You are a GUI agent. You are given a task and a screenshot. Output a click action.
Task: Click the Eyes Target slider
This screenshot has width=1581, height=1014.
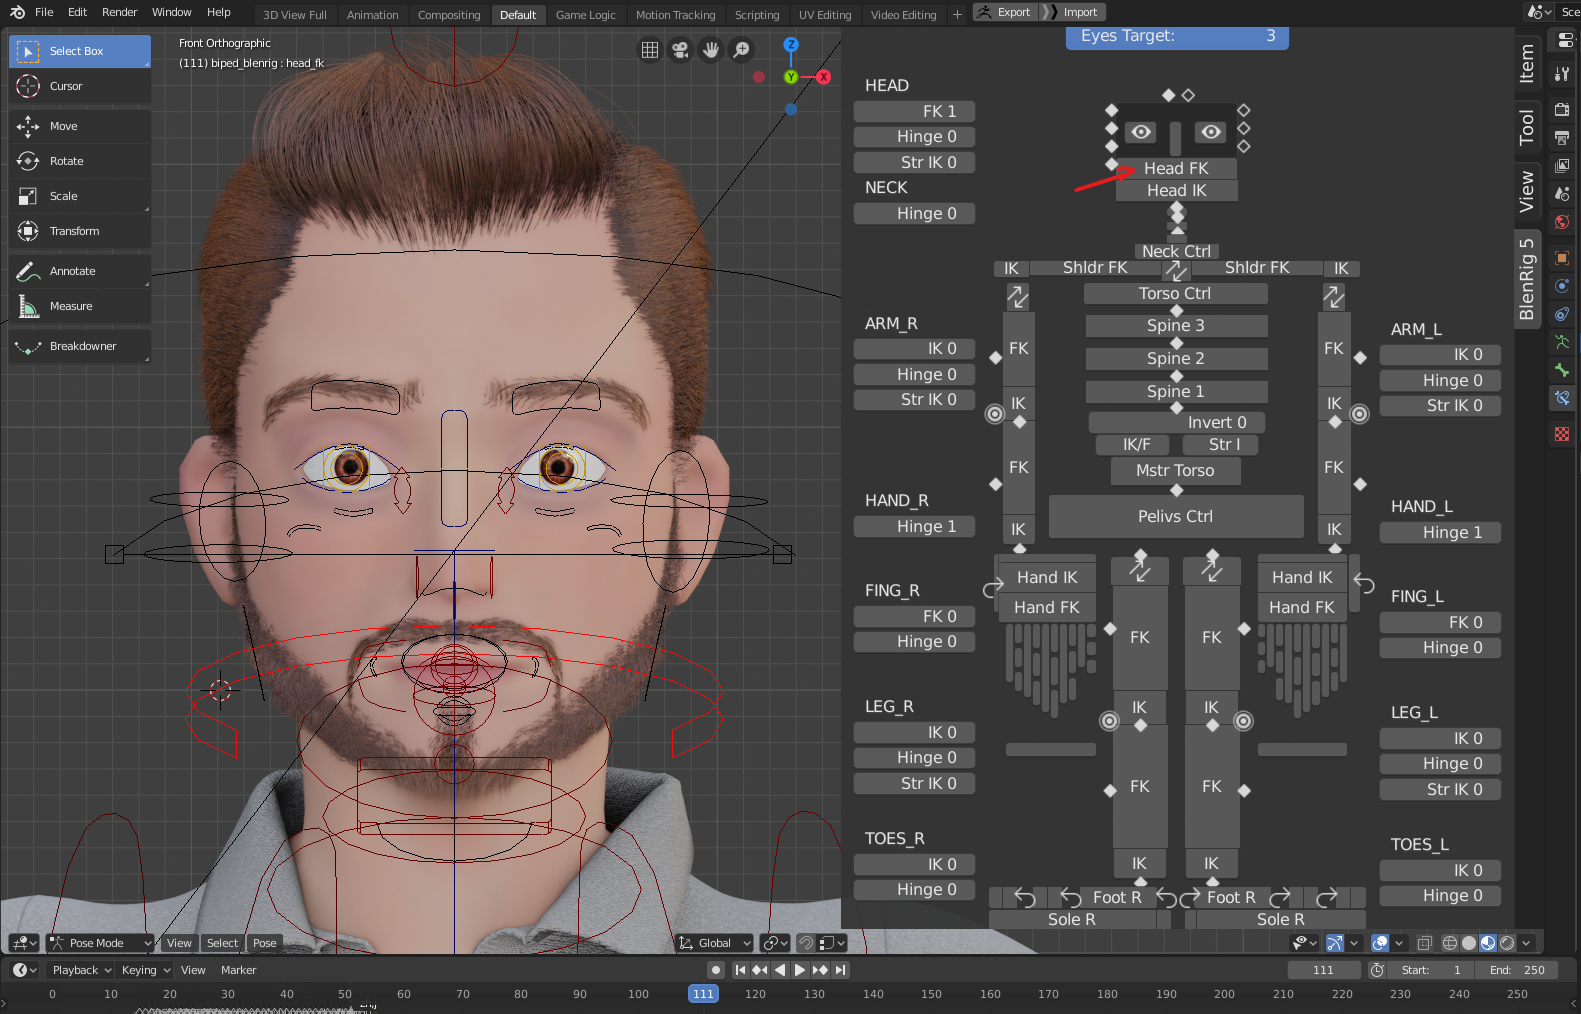pos(1177,36)
